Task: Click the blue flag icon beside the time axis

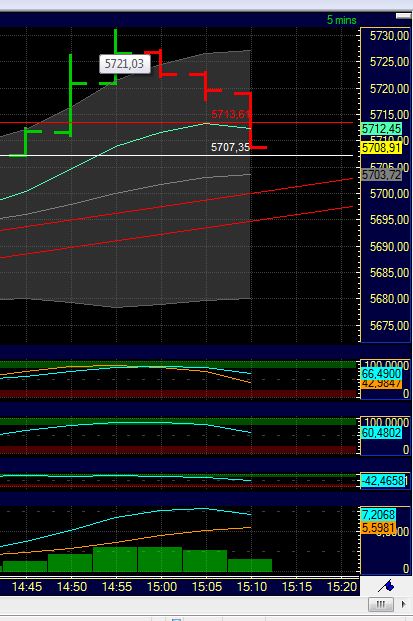Action: point(386,585)
